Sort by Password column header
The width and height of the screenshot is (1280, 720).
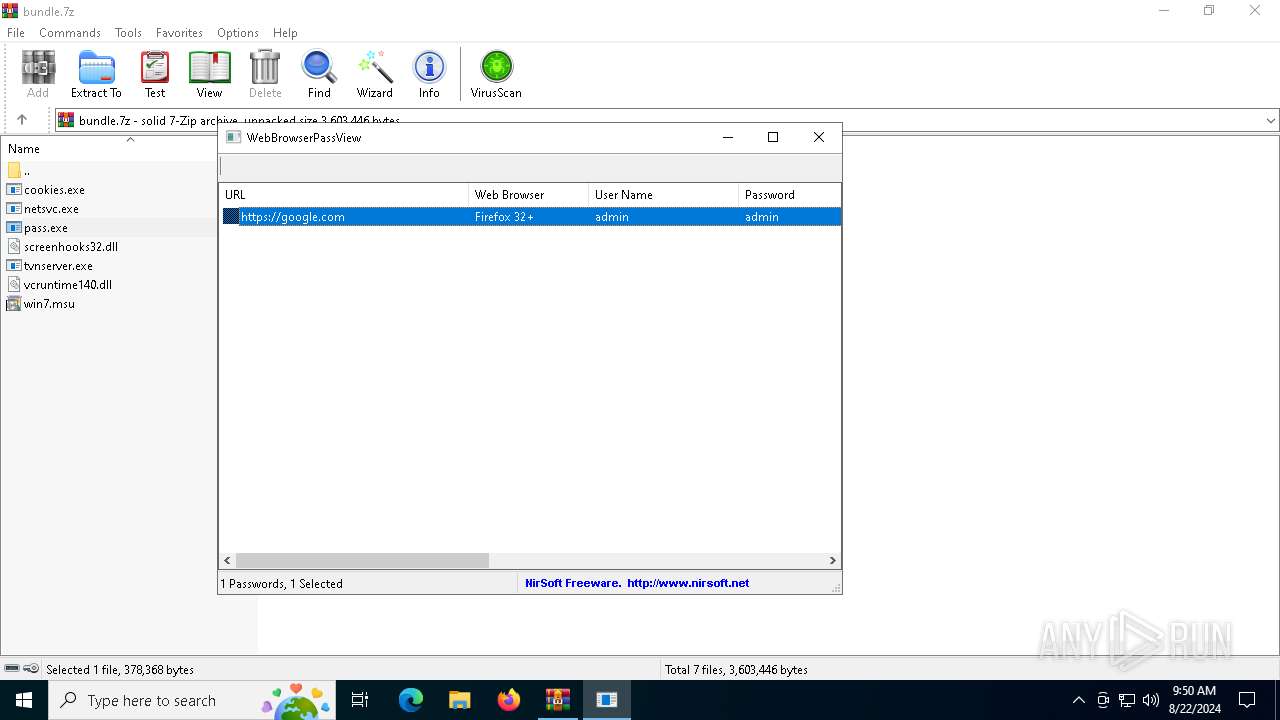tap(790, 195)
